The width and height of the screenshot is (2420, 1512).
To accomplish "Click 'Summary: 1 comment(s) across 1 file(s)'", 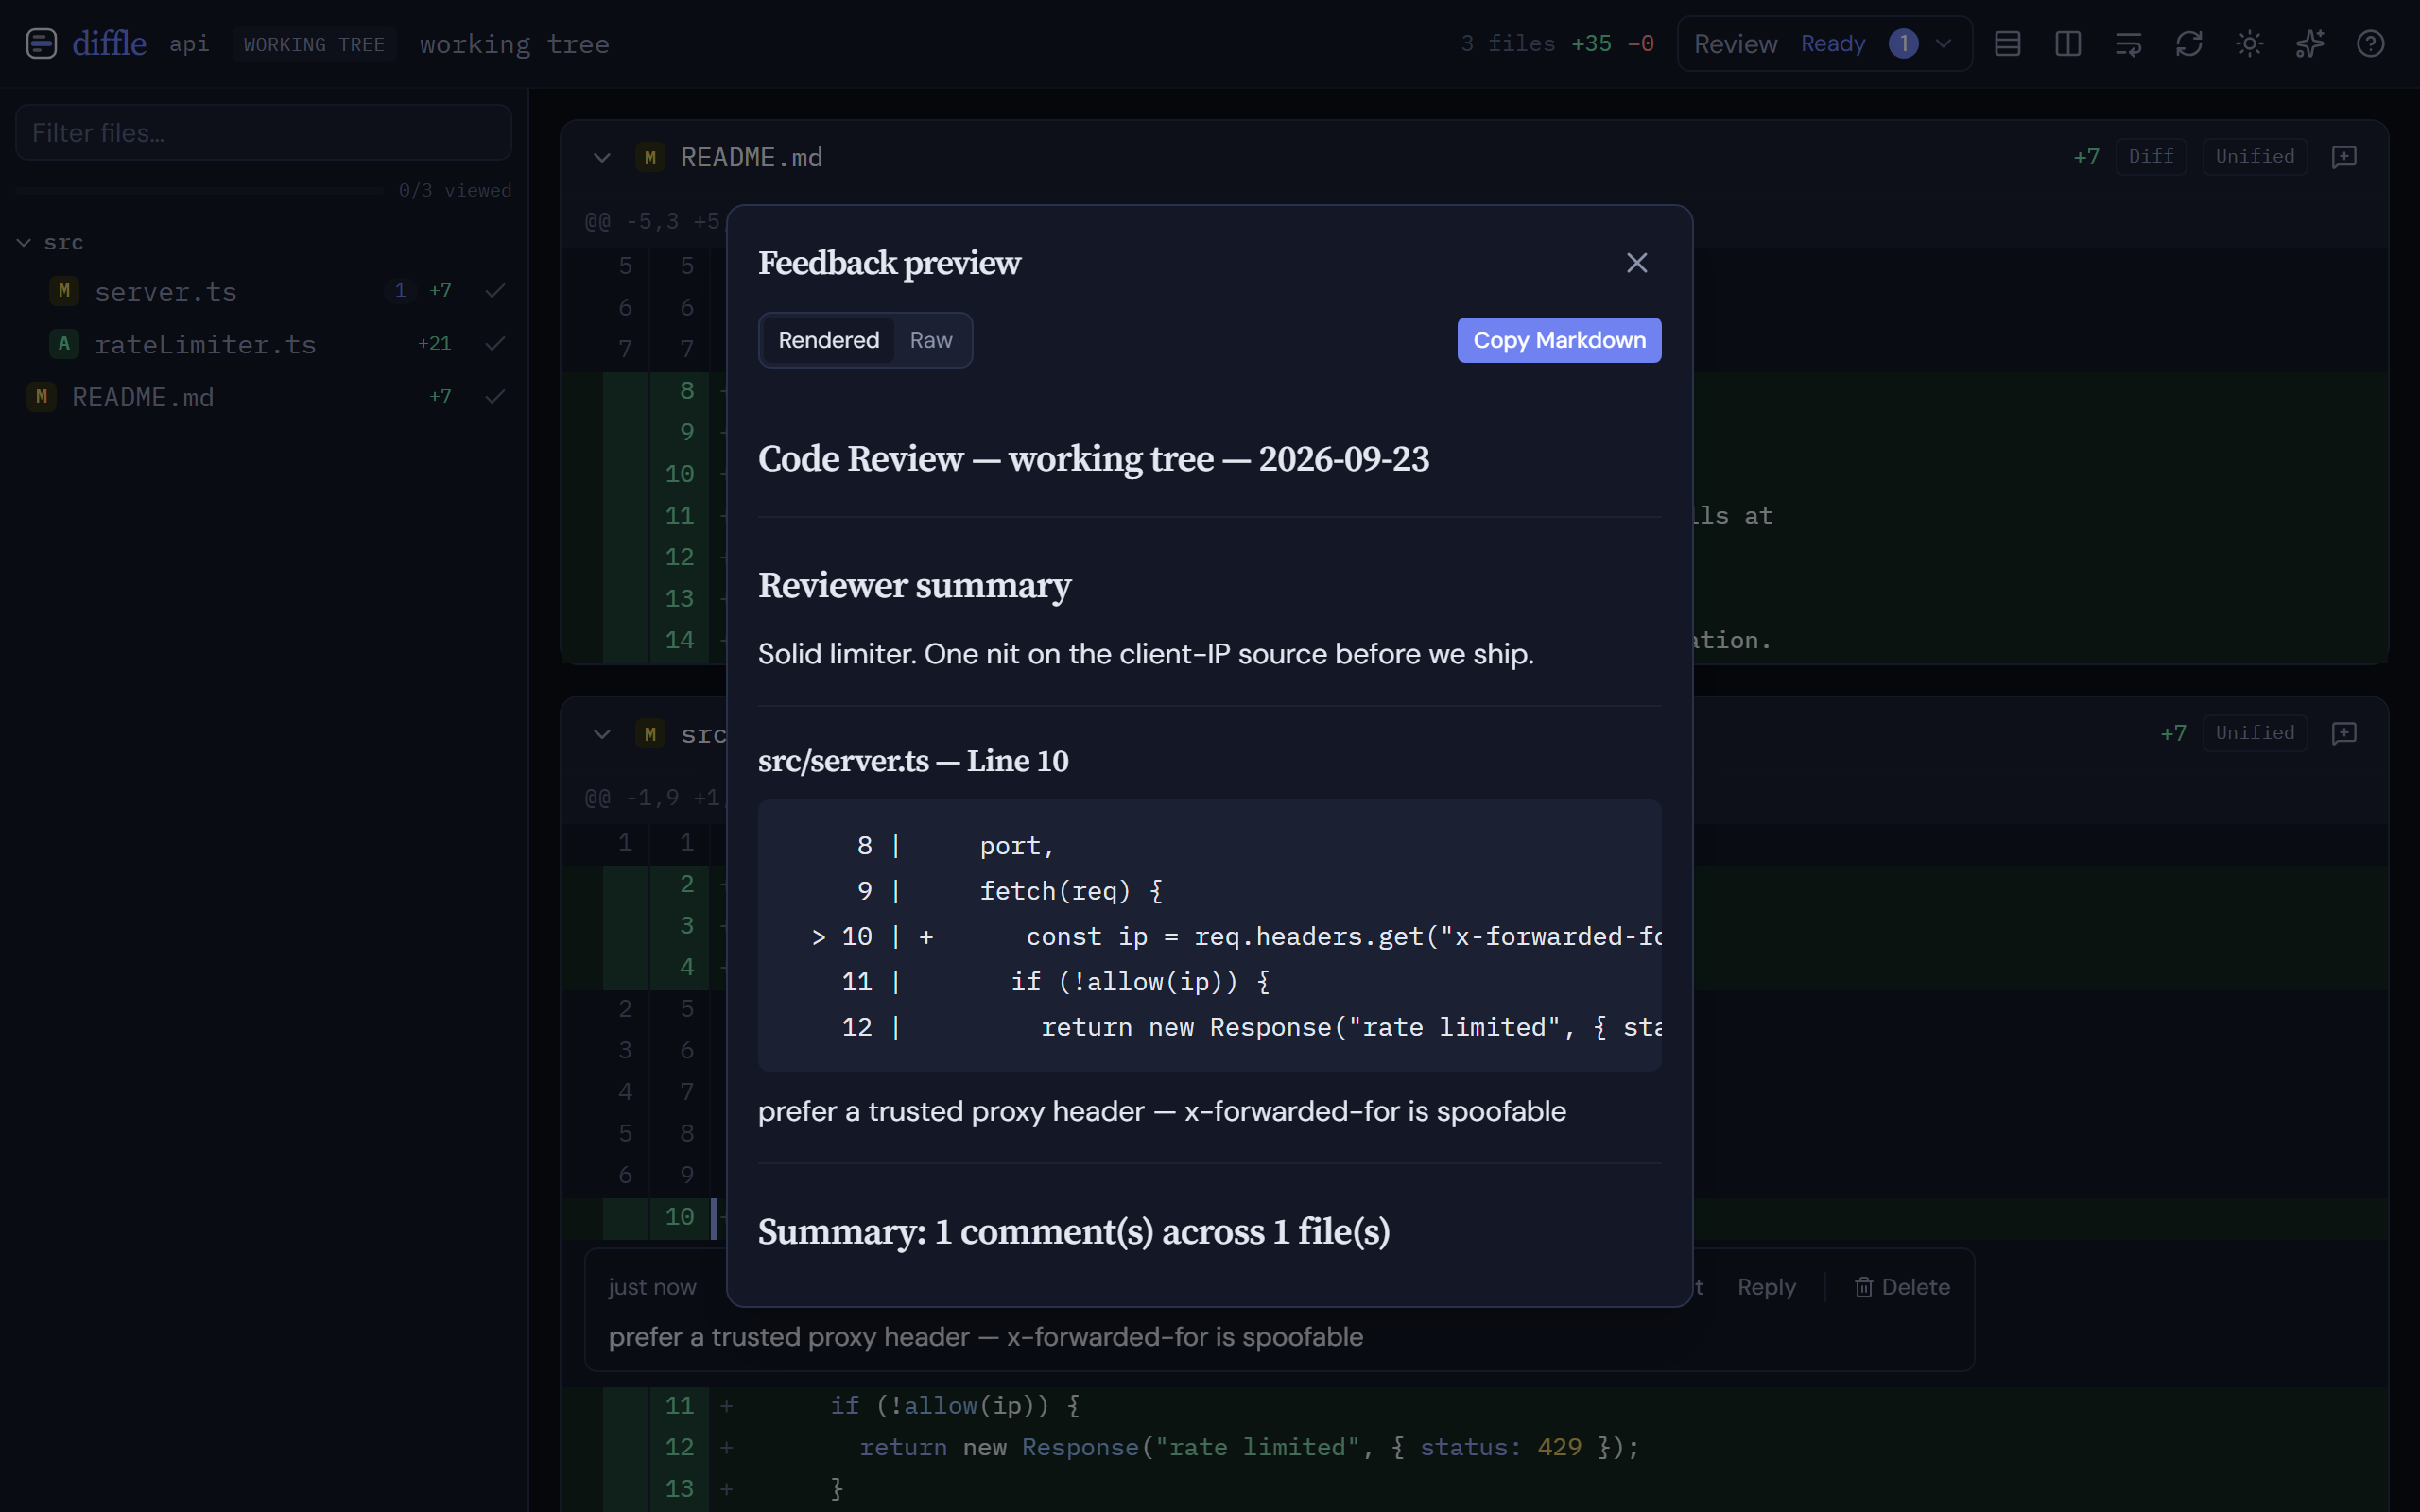I will (1074, 1232).
